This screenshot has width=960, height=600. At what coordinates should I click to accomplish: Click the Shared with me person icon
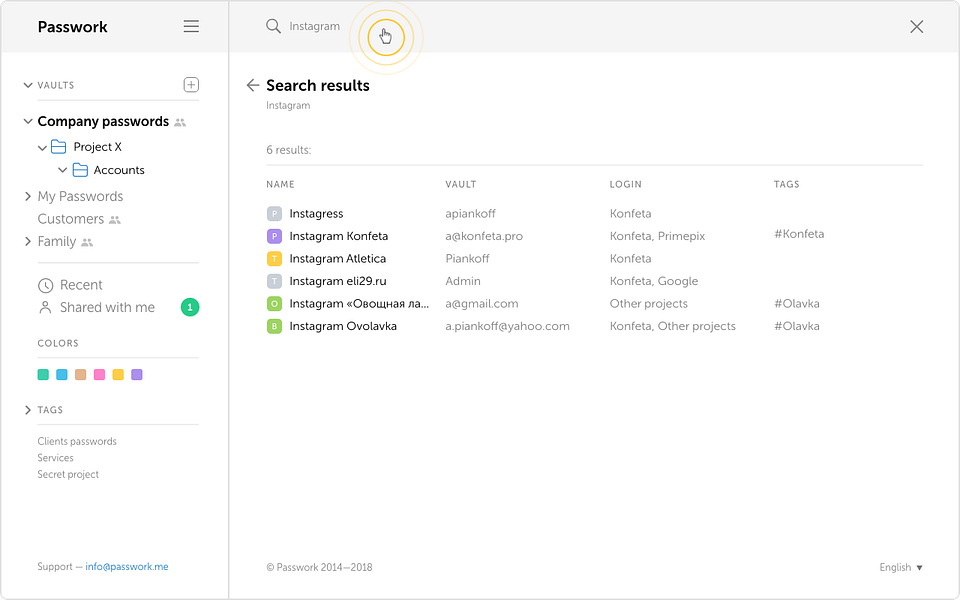[45, 307]
